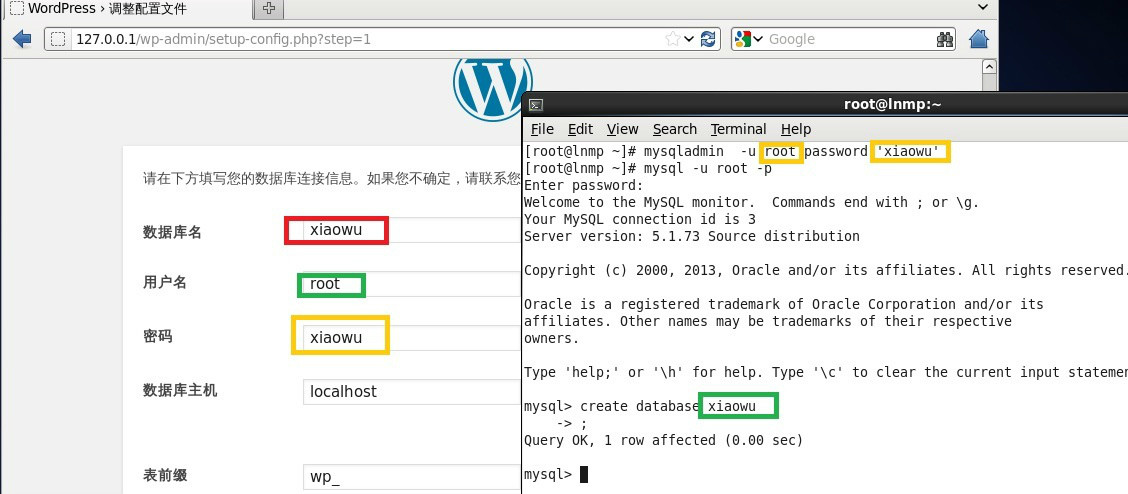This screenshot has height=494, width=1128.
Task: Open the terminal Edit menu
Action: [580, 129]
